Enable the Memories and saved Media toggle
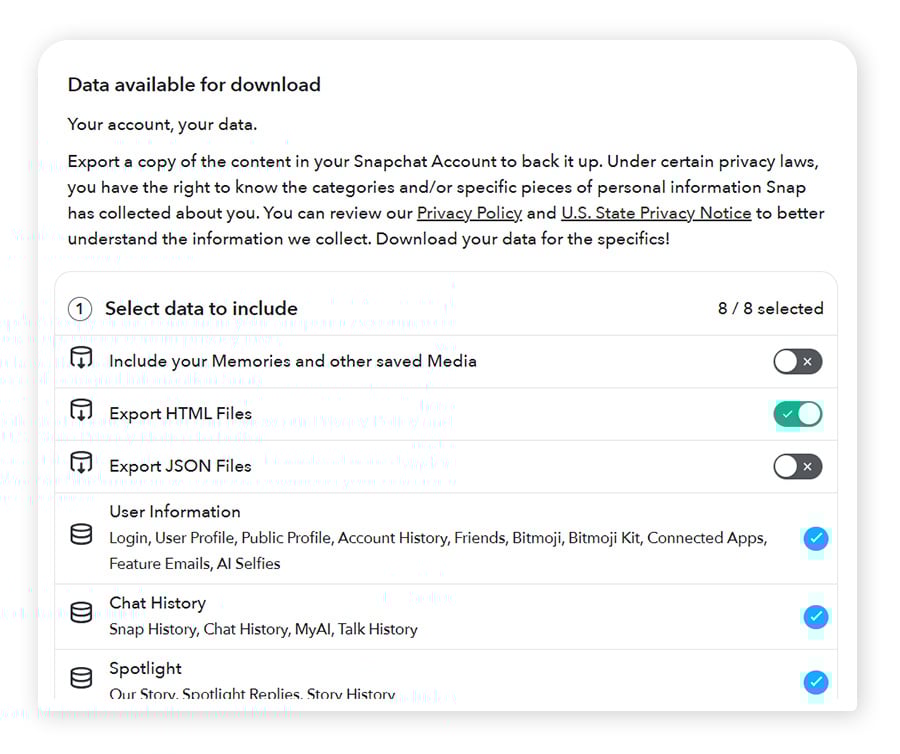900x754 pixels. (797, 361)
